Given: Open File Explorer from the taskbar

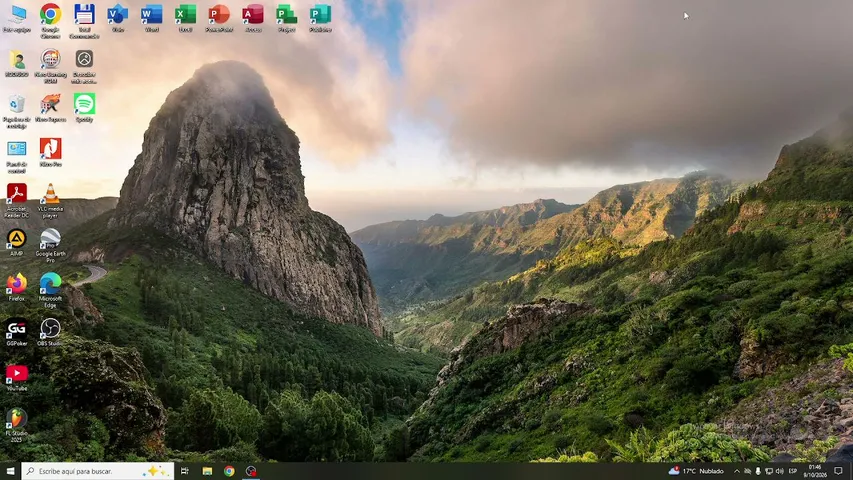Looking at the screenshot, I should pos(207,471).
